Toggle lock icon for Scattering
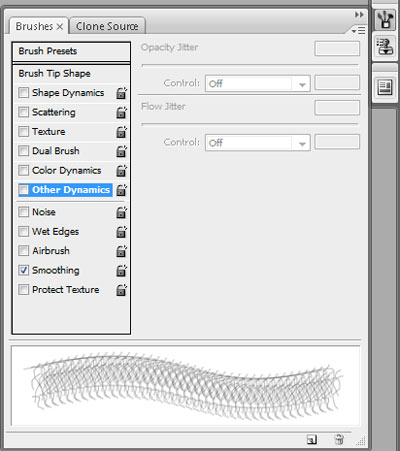Image resolution: width=400 pixels, height=451 pixels. pyautogui.click(x=121, y=112)
